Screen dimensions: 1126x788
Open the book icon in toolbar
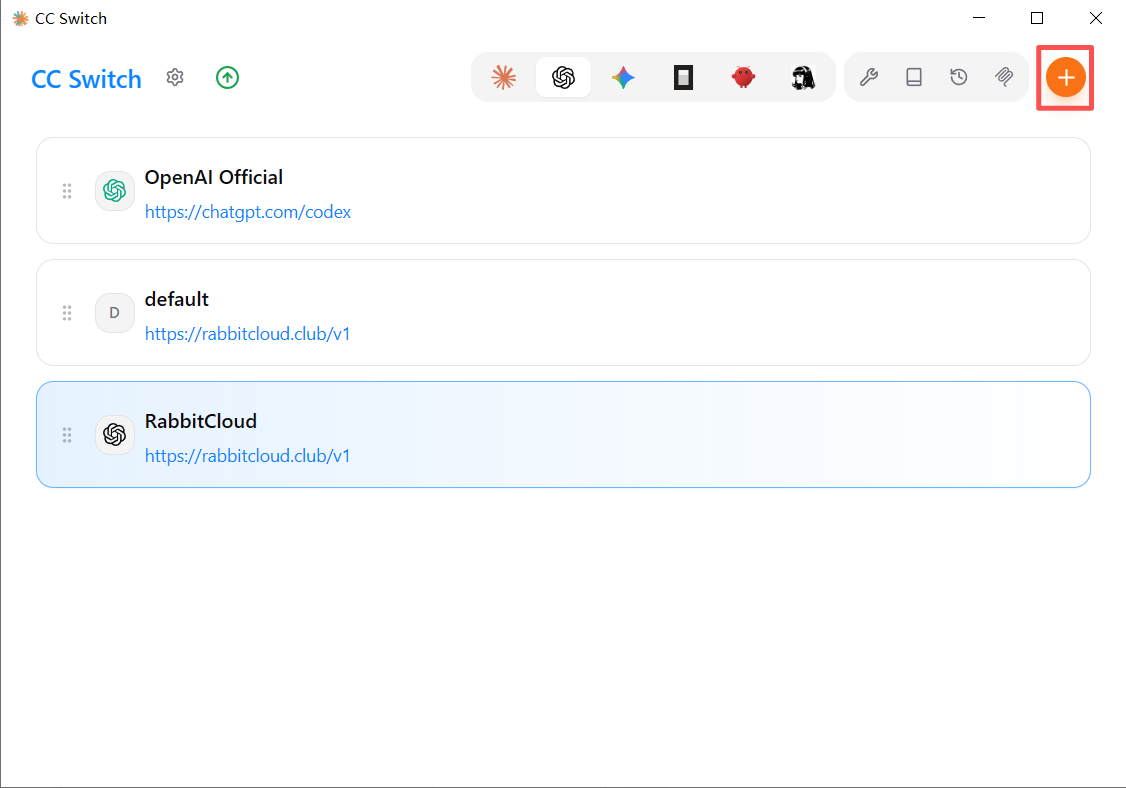pos(913,77)
